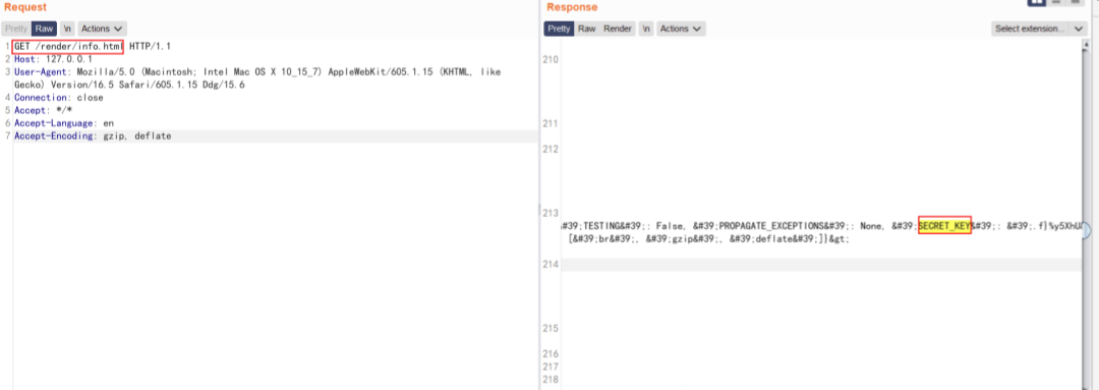
Task: Click the GET /render/info.html request line
Action: pyautogui.click(x=68, y=46)
